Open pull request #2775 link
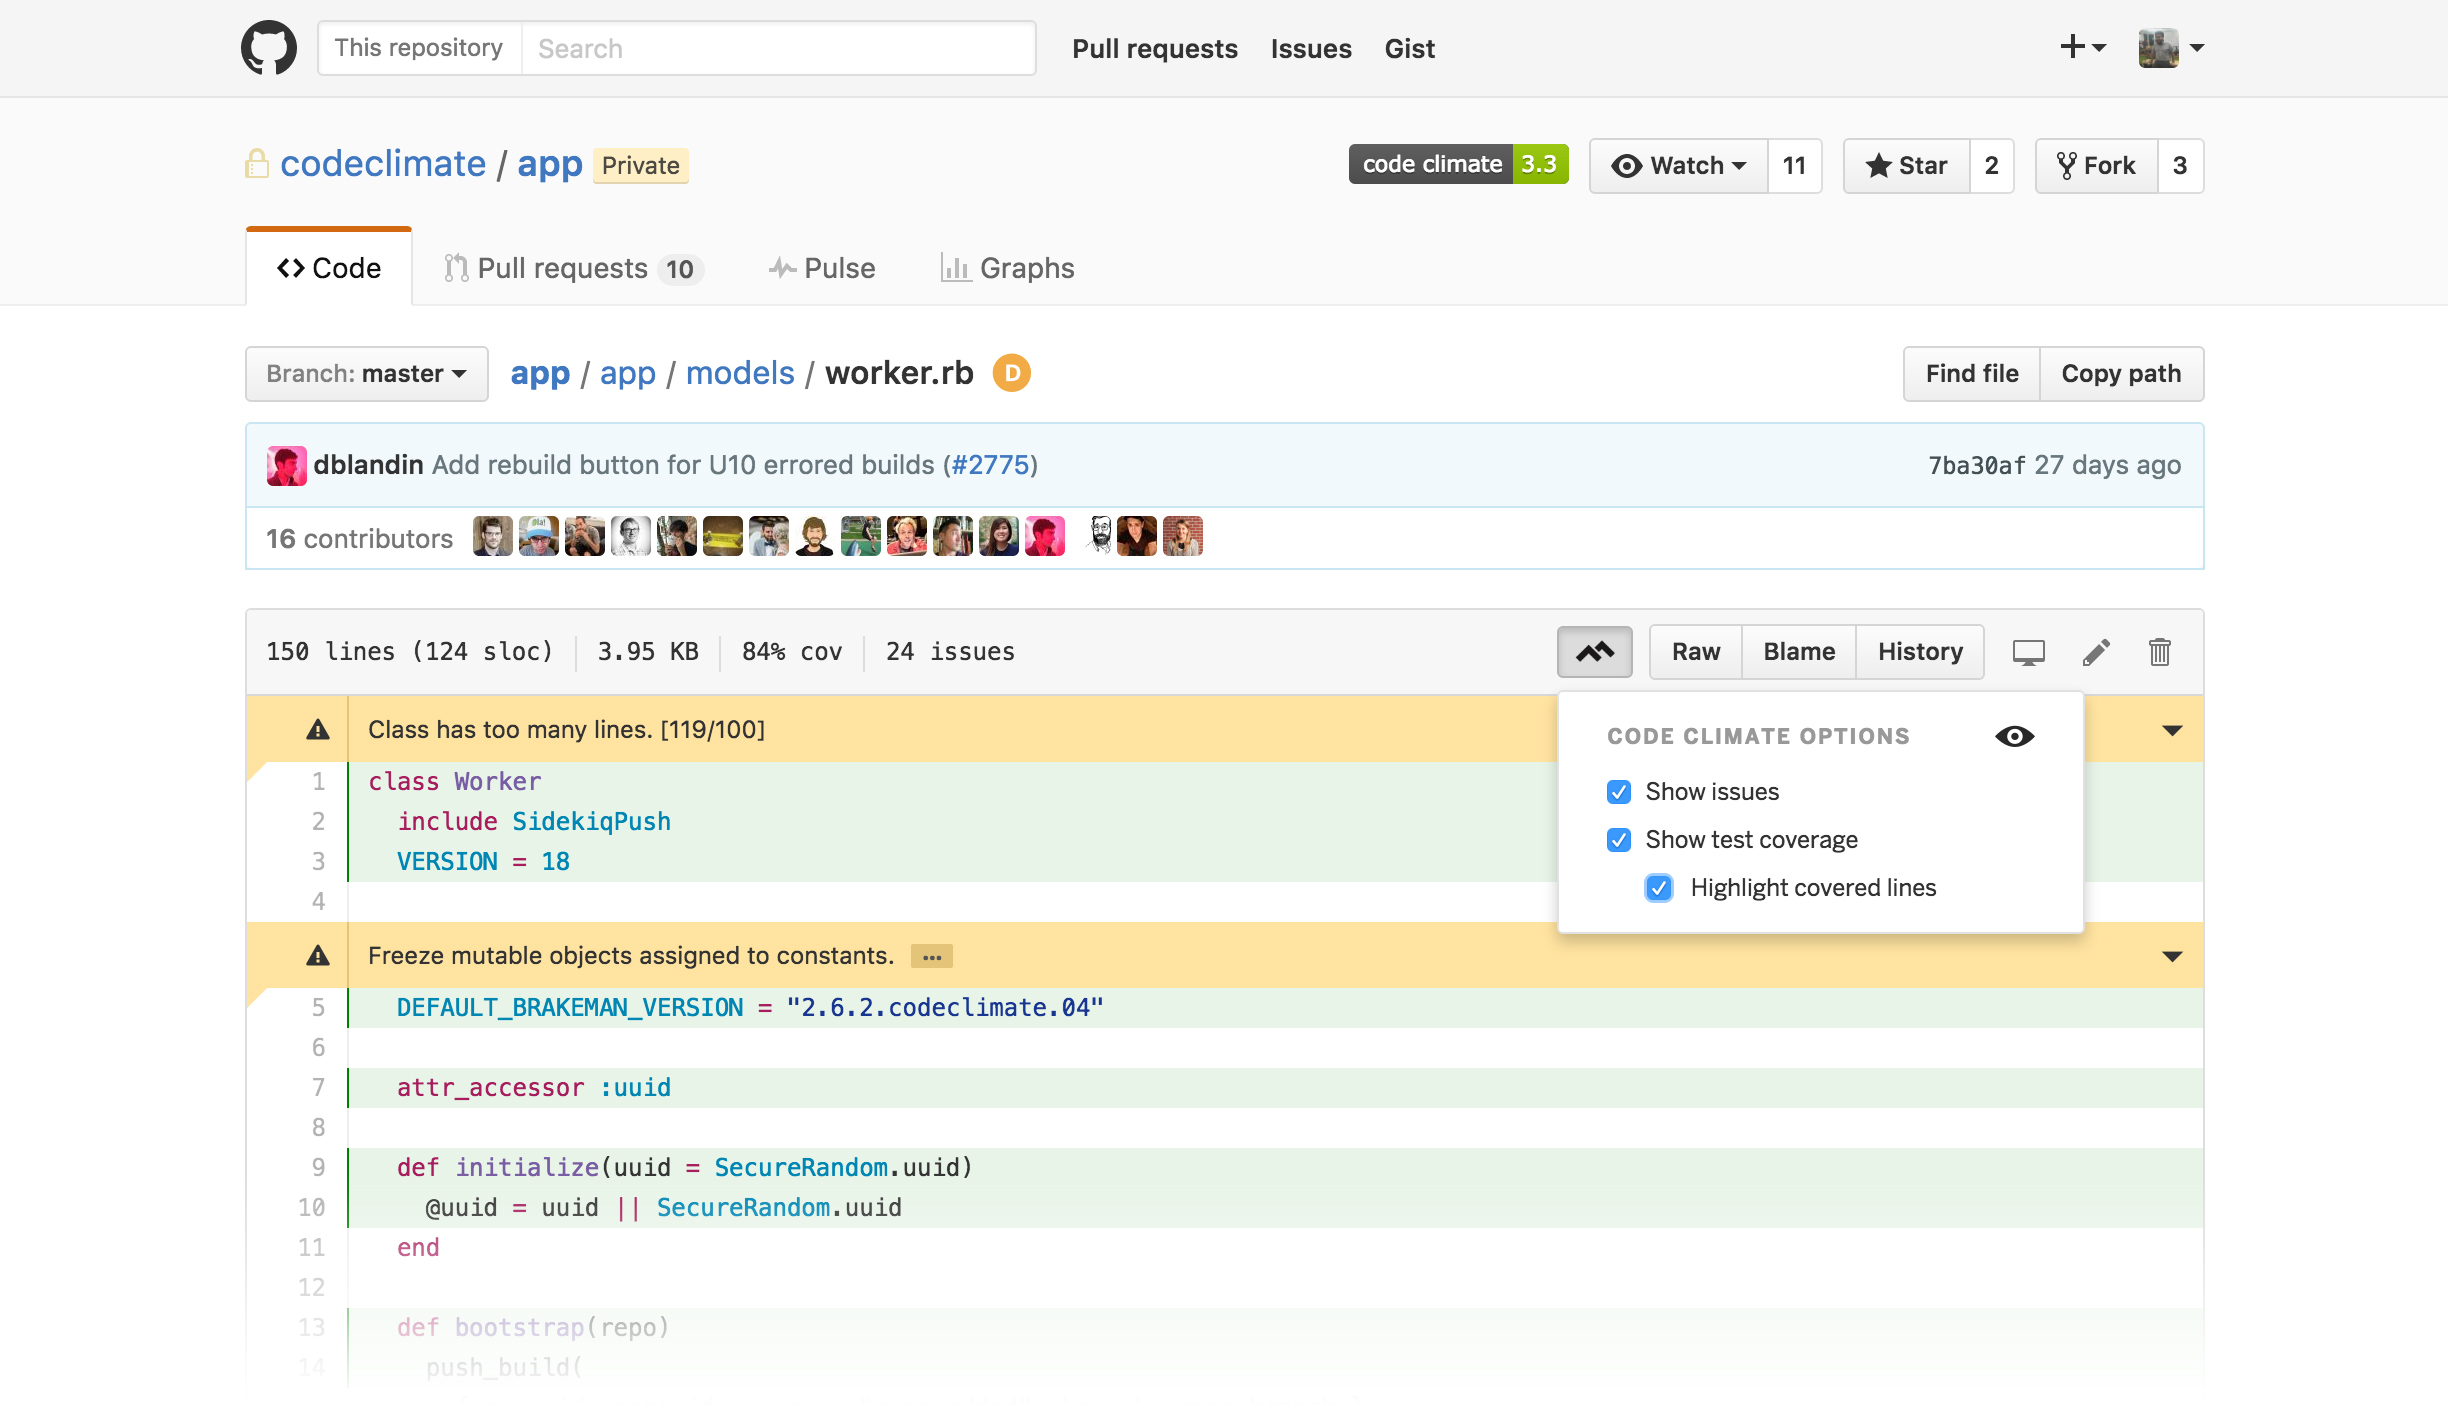 990,465
